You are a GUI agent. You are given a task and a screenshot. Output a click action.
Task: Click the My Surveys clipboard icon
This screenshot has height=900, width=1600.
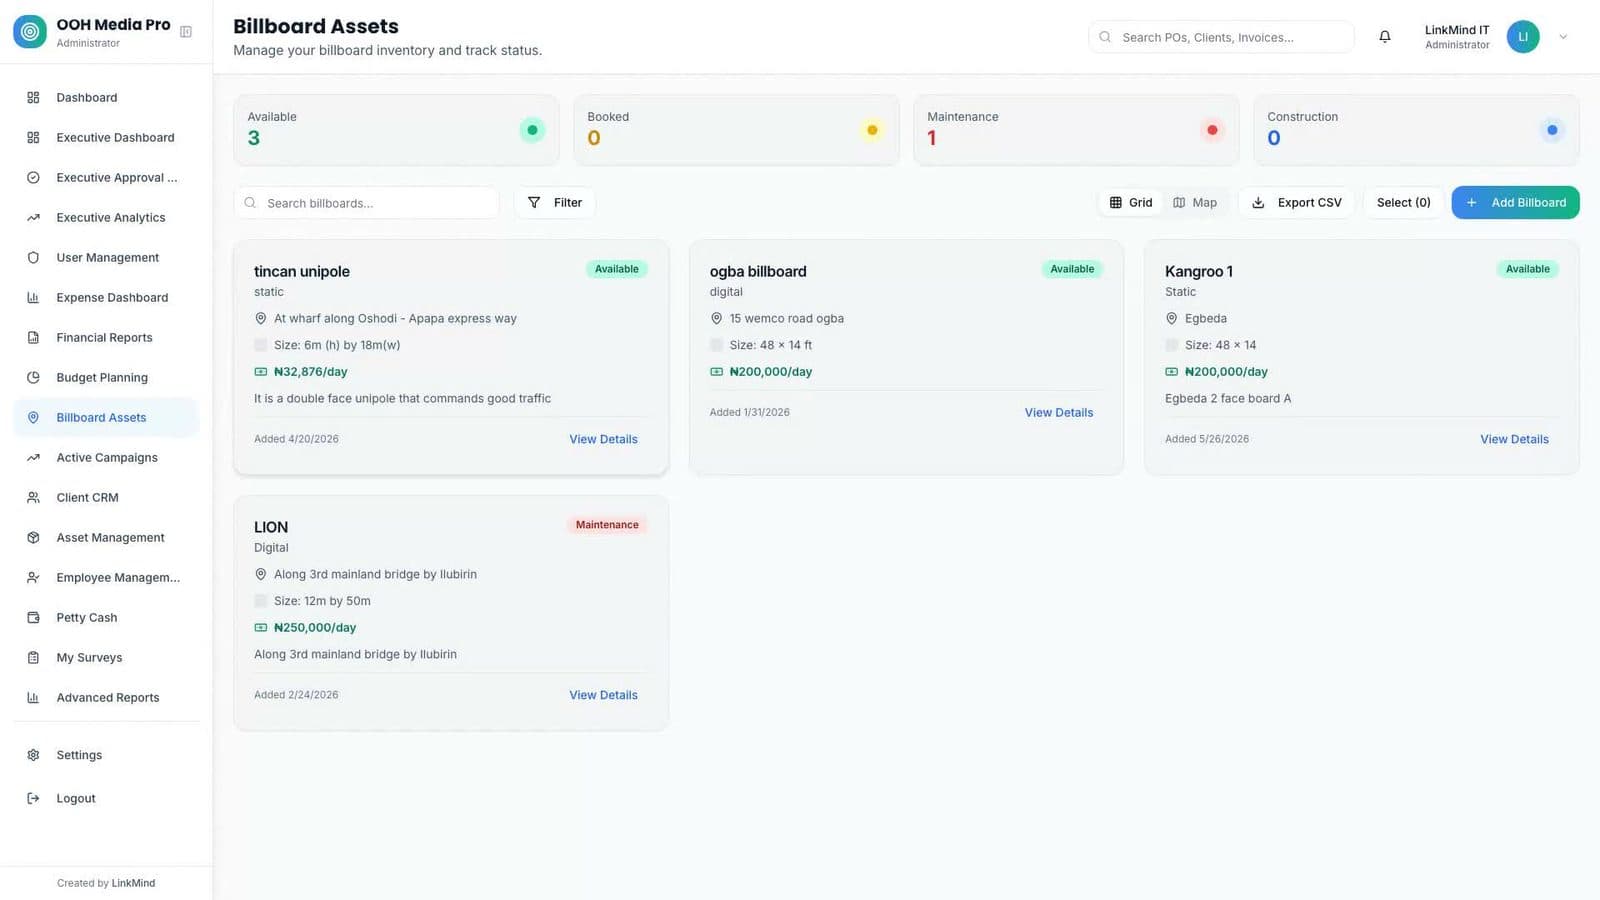tap(33, 657)
